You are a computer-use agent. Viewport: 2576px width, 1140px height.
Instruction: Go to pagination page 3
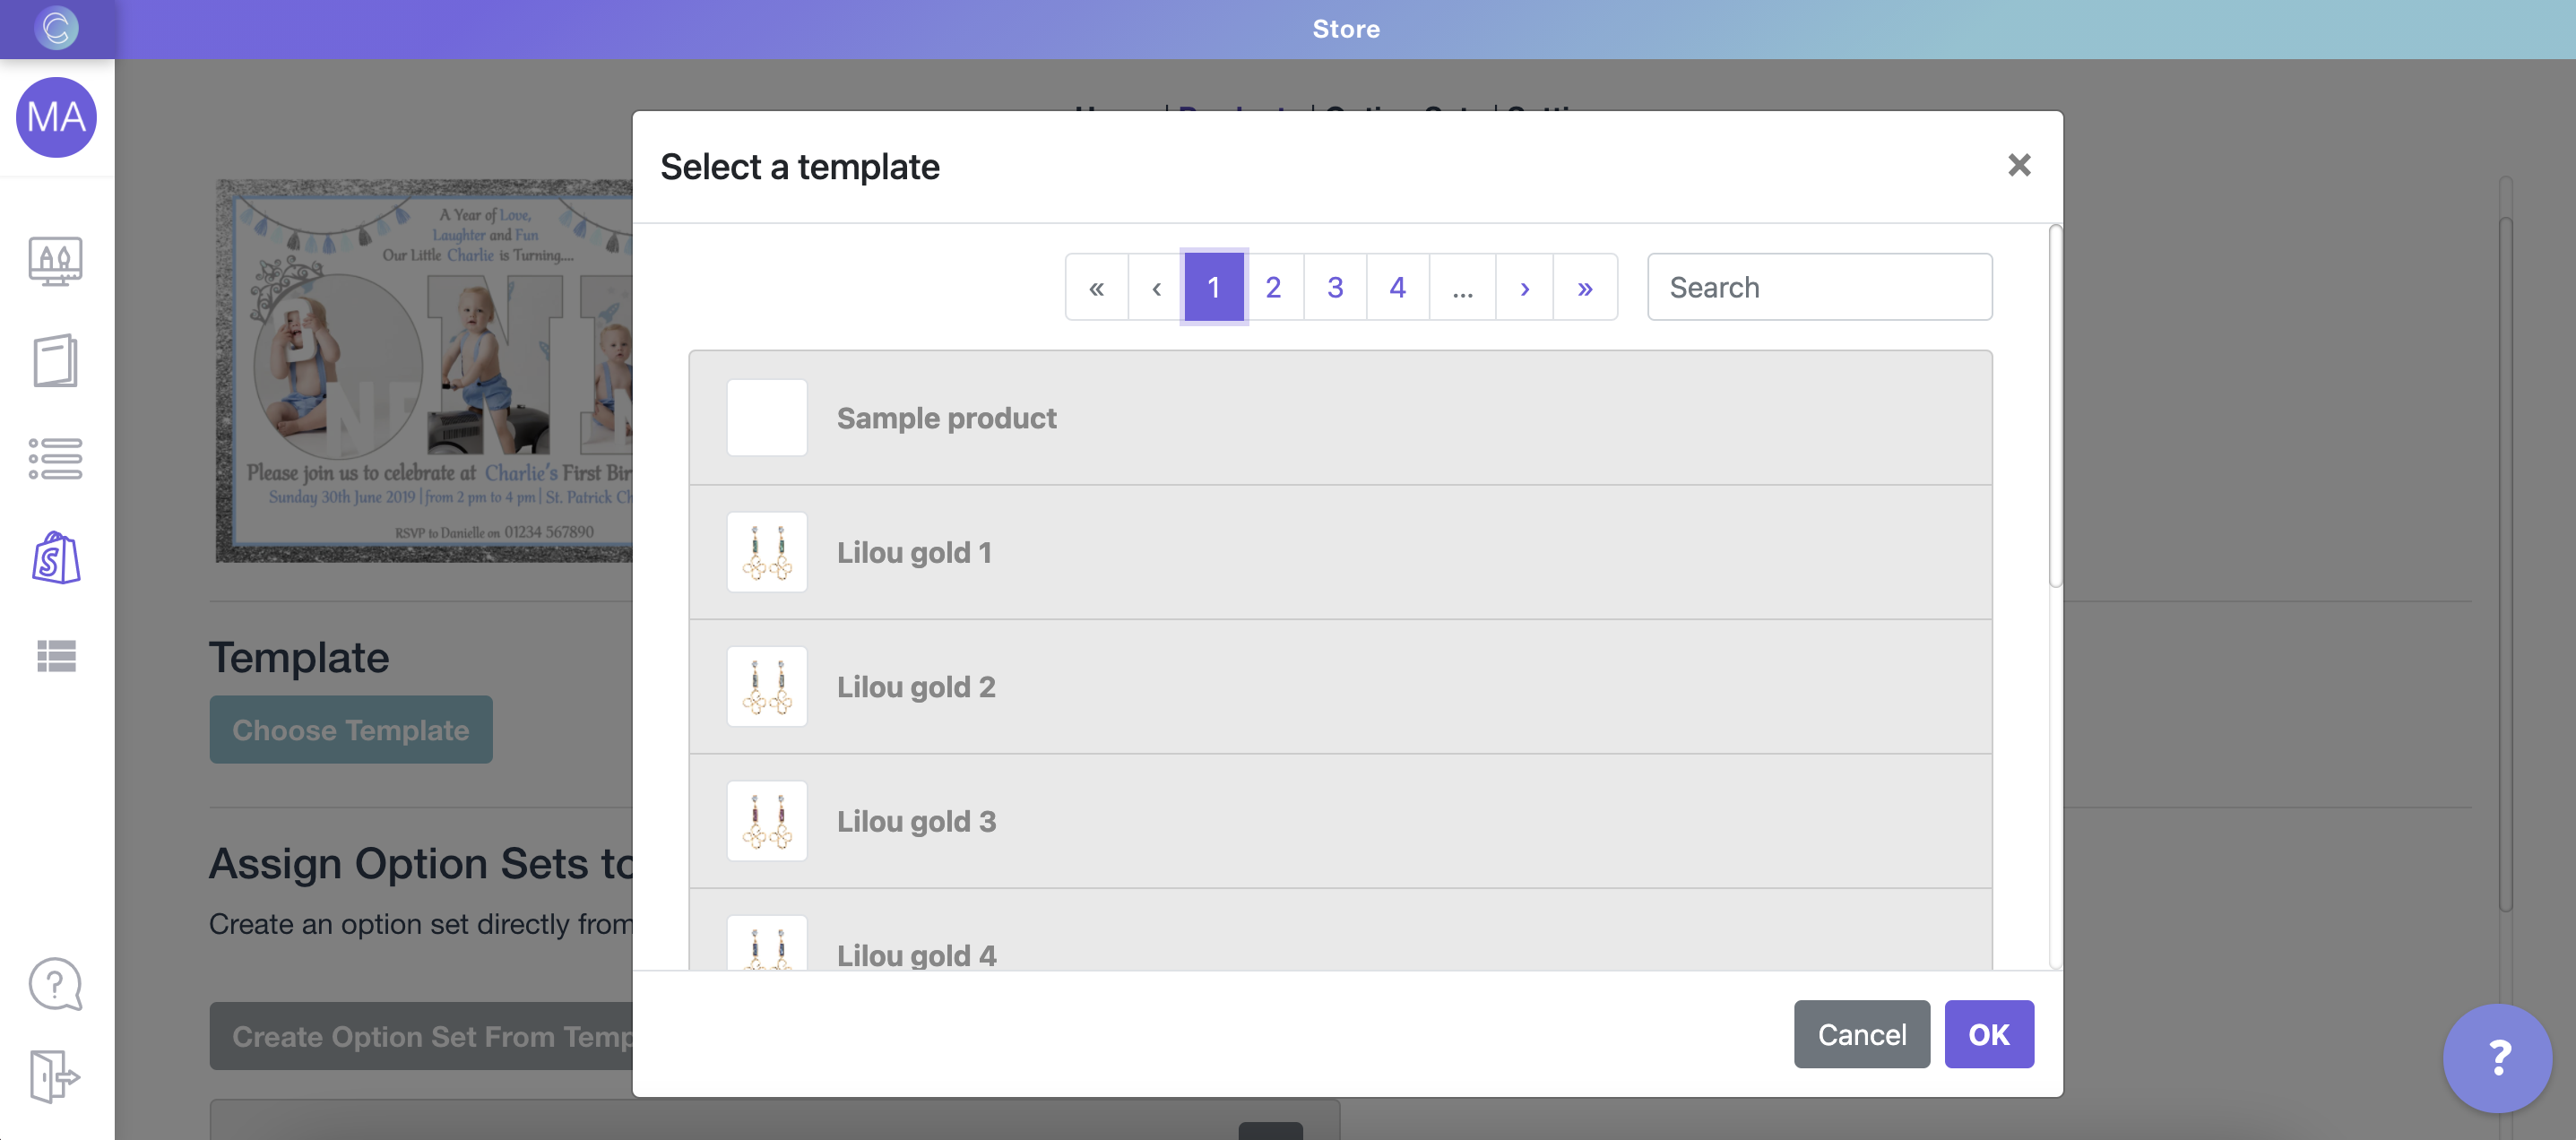click(x=1335, y=287)
